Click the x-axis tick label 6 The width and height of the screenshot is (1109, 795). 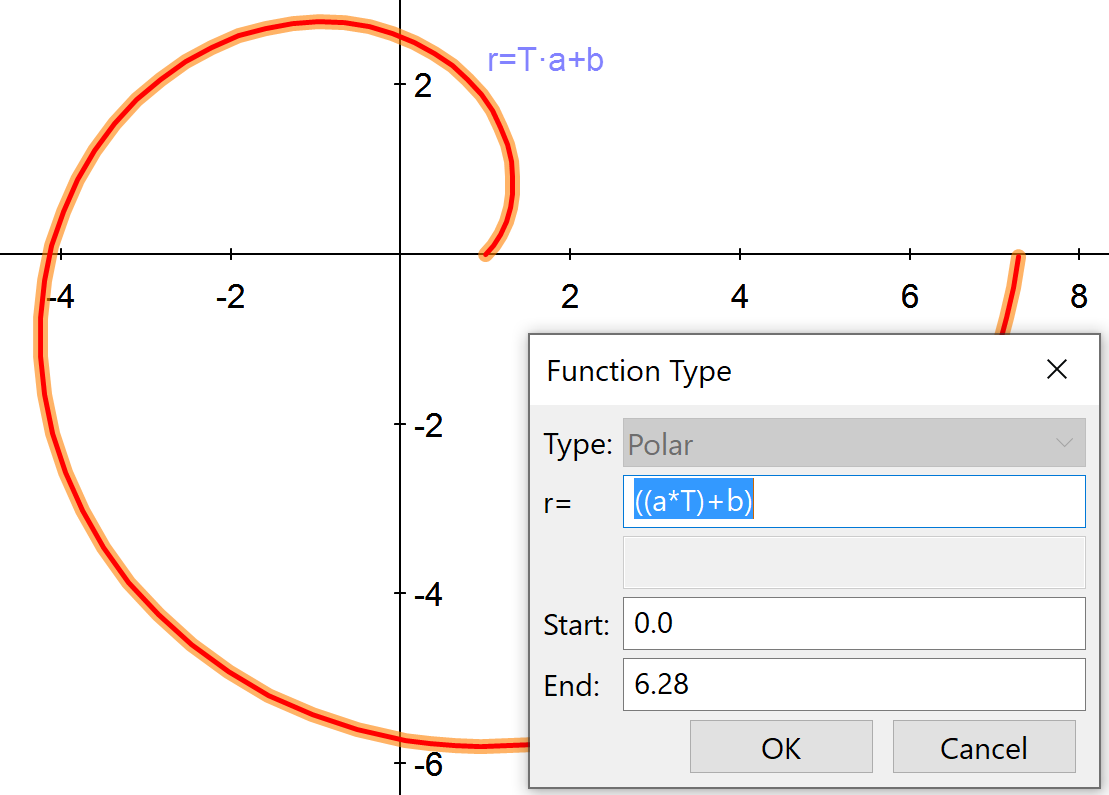tap(909, 297)
